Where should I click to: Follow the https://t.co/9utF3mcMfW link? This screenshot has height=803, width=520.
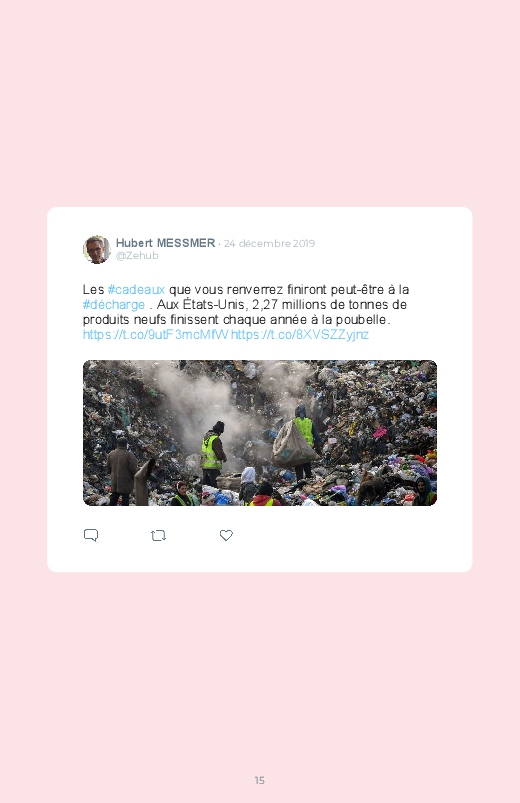pyautogui.click(x=156, y=334)
